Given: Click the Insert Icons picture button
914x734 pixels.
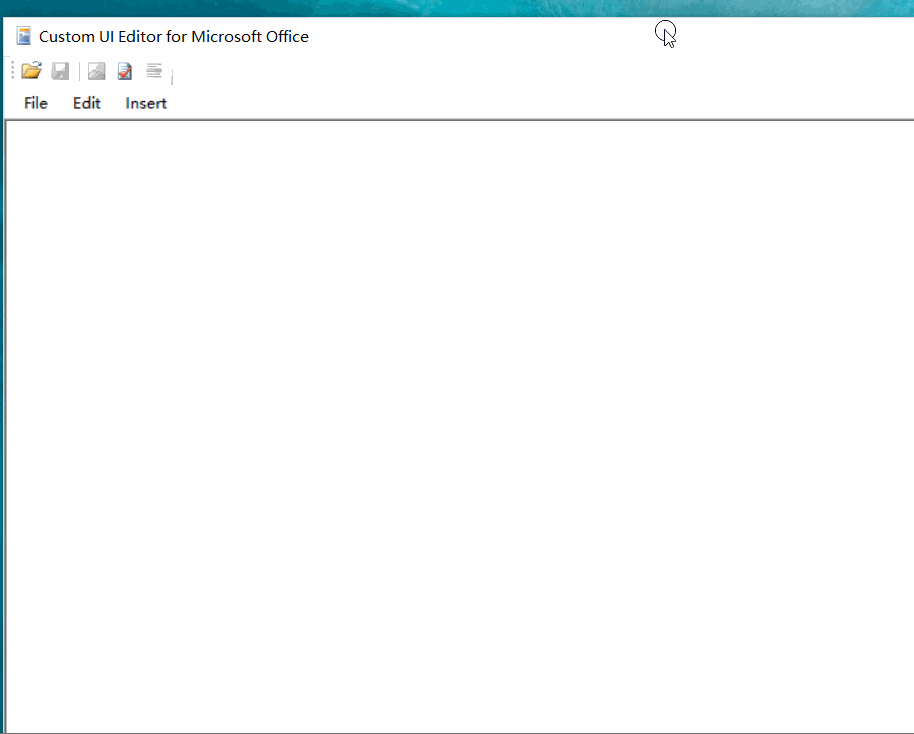Looking at the screenshot, I should click(x=96, y=71).
